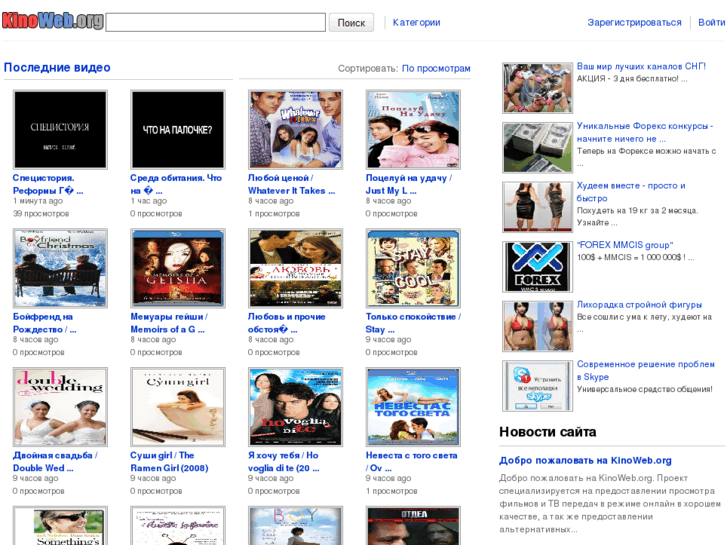Viewport: 727px width, 545px height.
Task: Click the FOREX MMCIS group ad image
Action: [x=537, y=267]
